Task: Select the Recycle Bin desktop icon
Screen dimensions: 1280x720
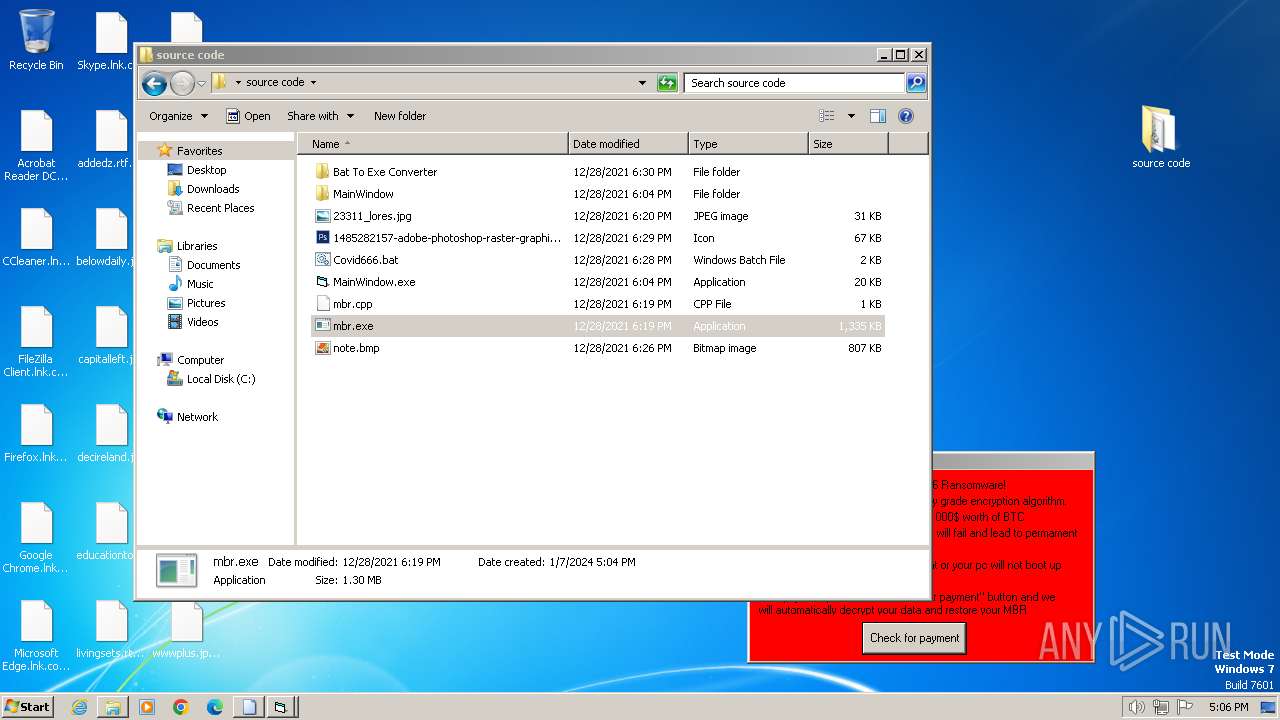Action: pyautogui.click(x=36, y=41)
